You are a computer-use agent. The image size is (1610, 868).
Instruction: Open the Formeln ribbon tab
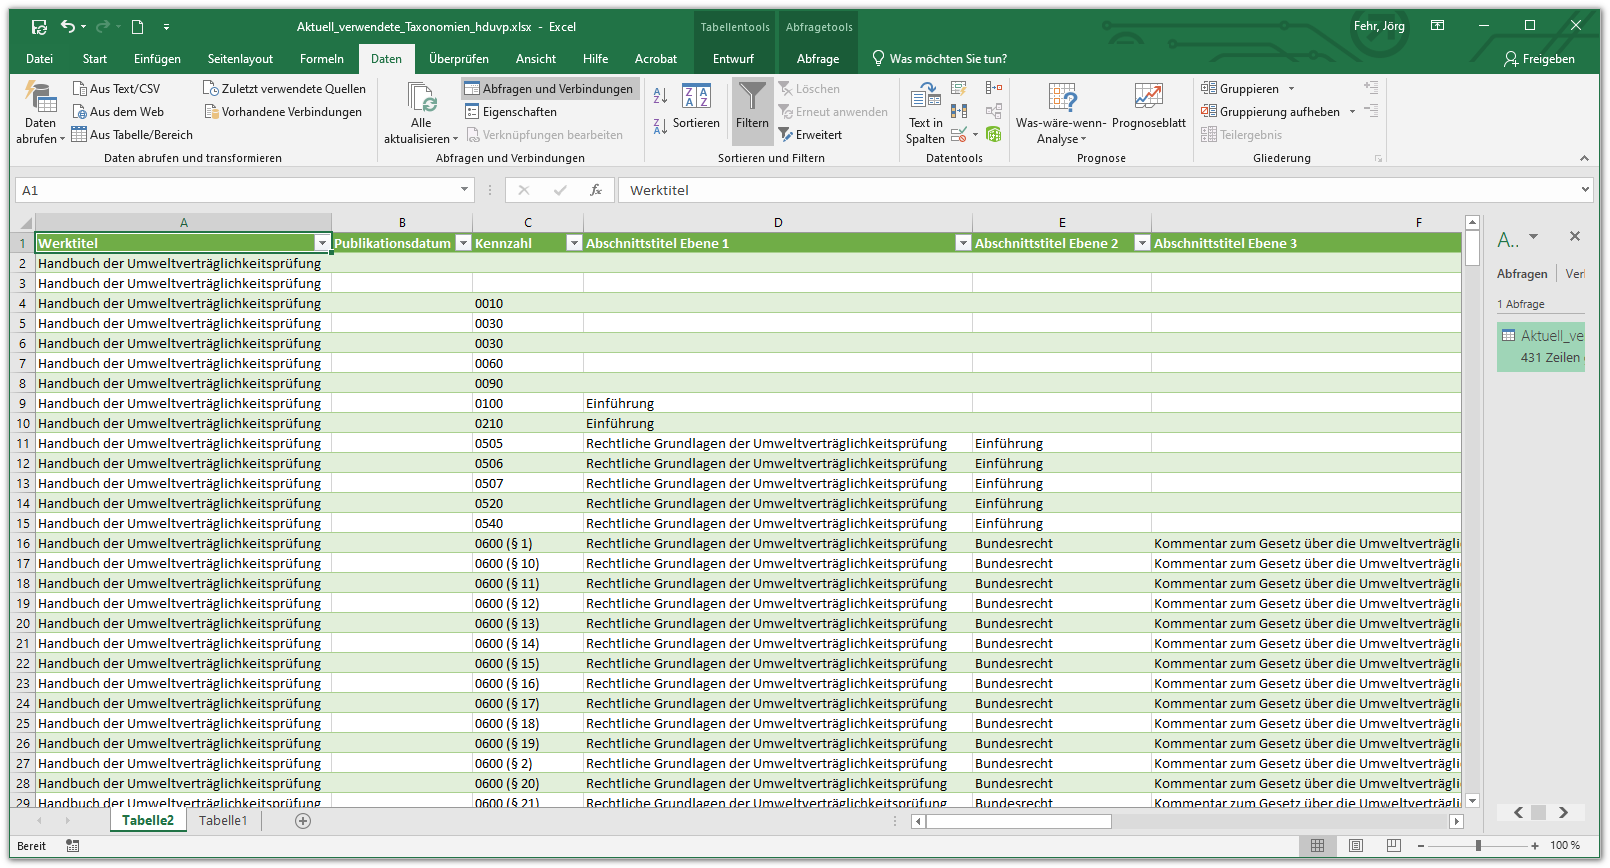(321, 59)
